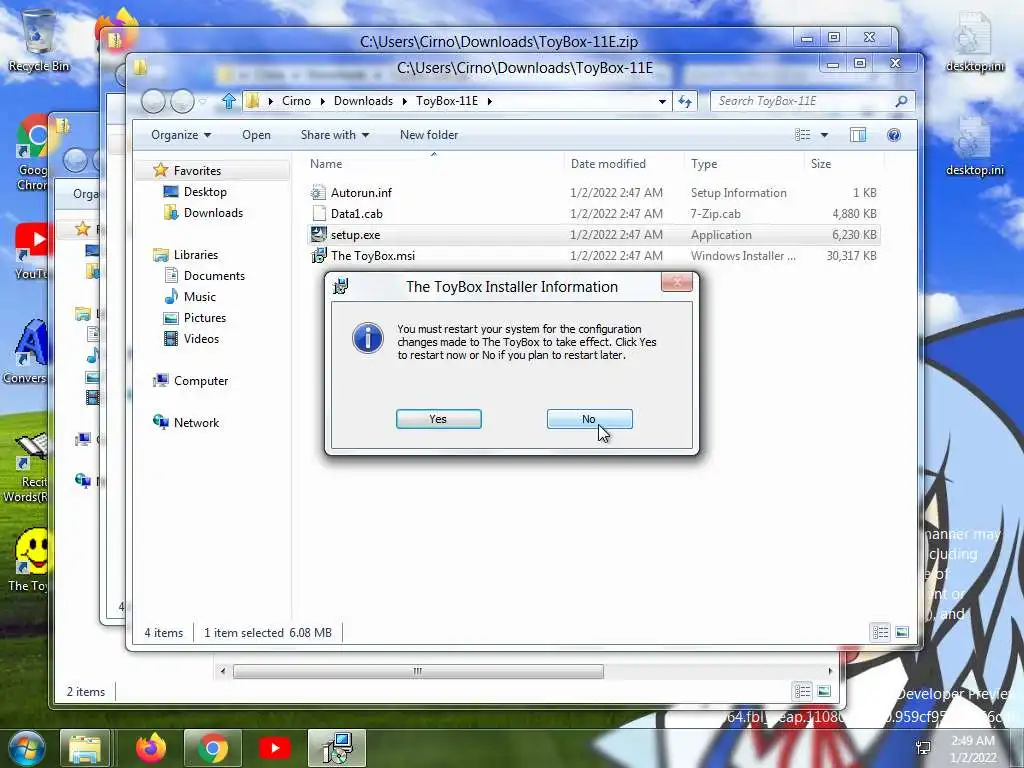
Task: Switch to details view in status bar
Action: (880, 632)
